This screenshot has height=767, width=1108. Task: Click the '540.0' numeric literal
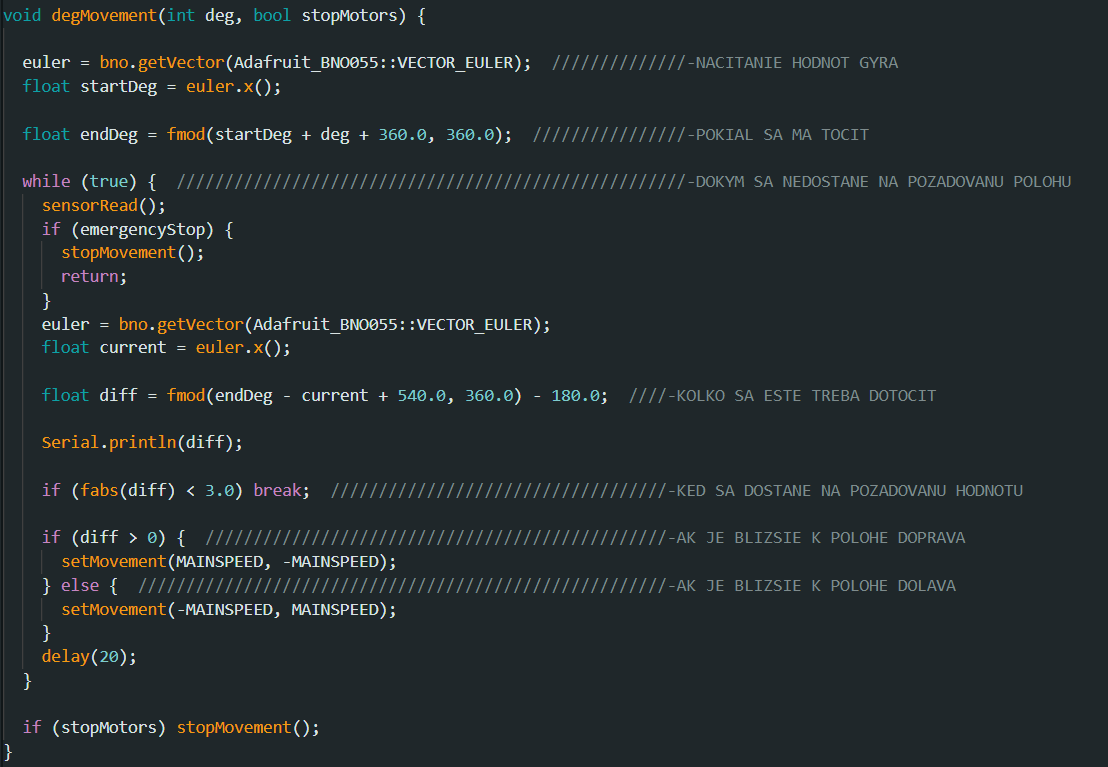[x=421, y=395]
